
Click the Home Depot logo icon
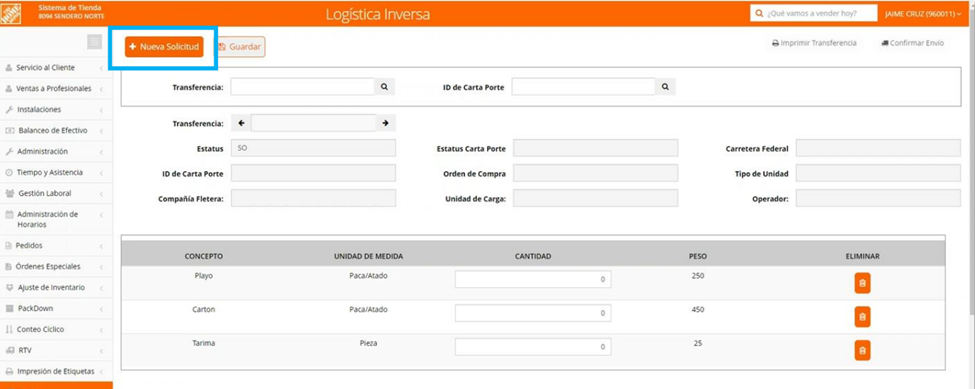click(x=12, y=14)
